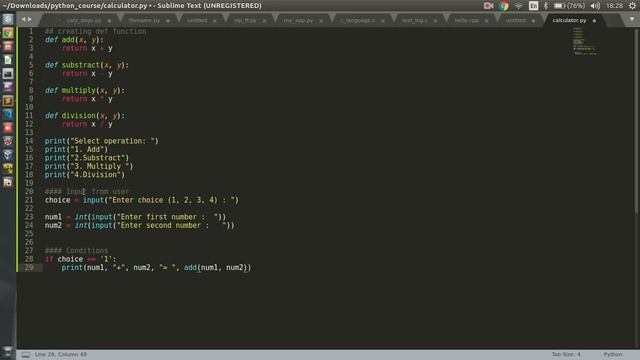Switch to the hello.cpp tab
Image resolution: width=640 pixels, height=360 pixels.
point(467,20)
